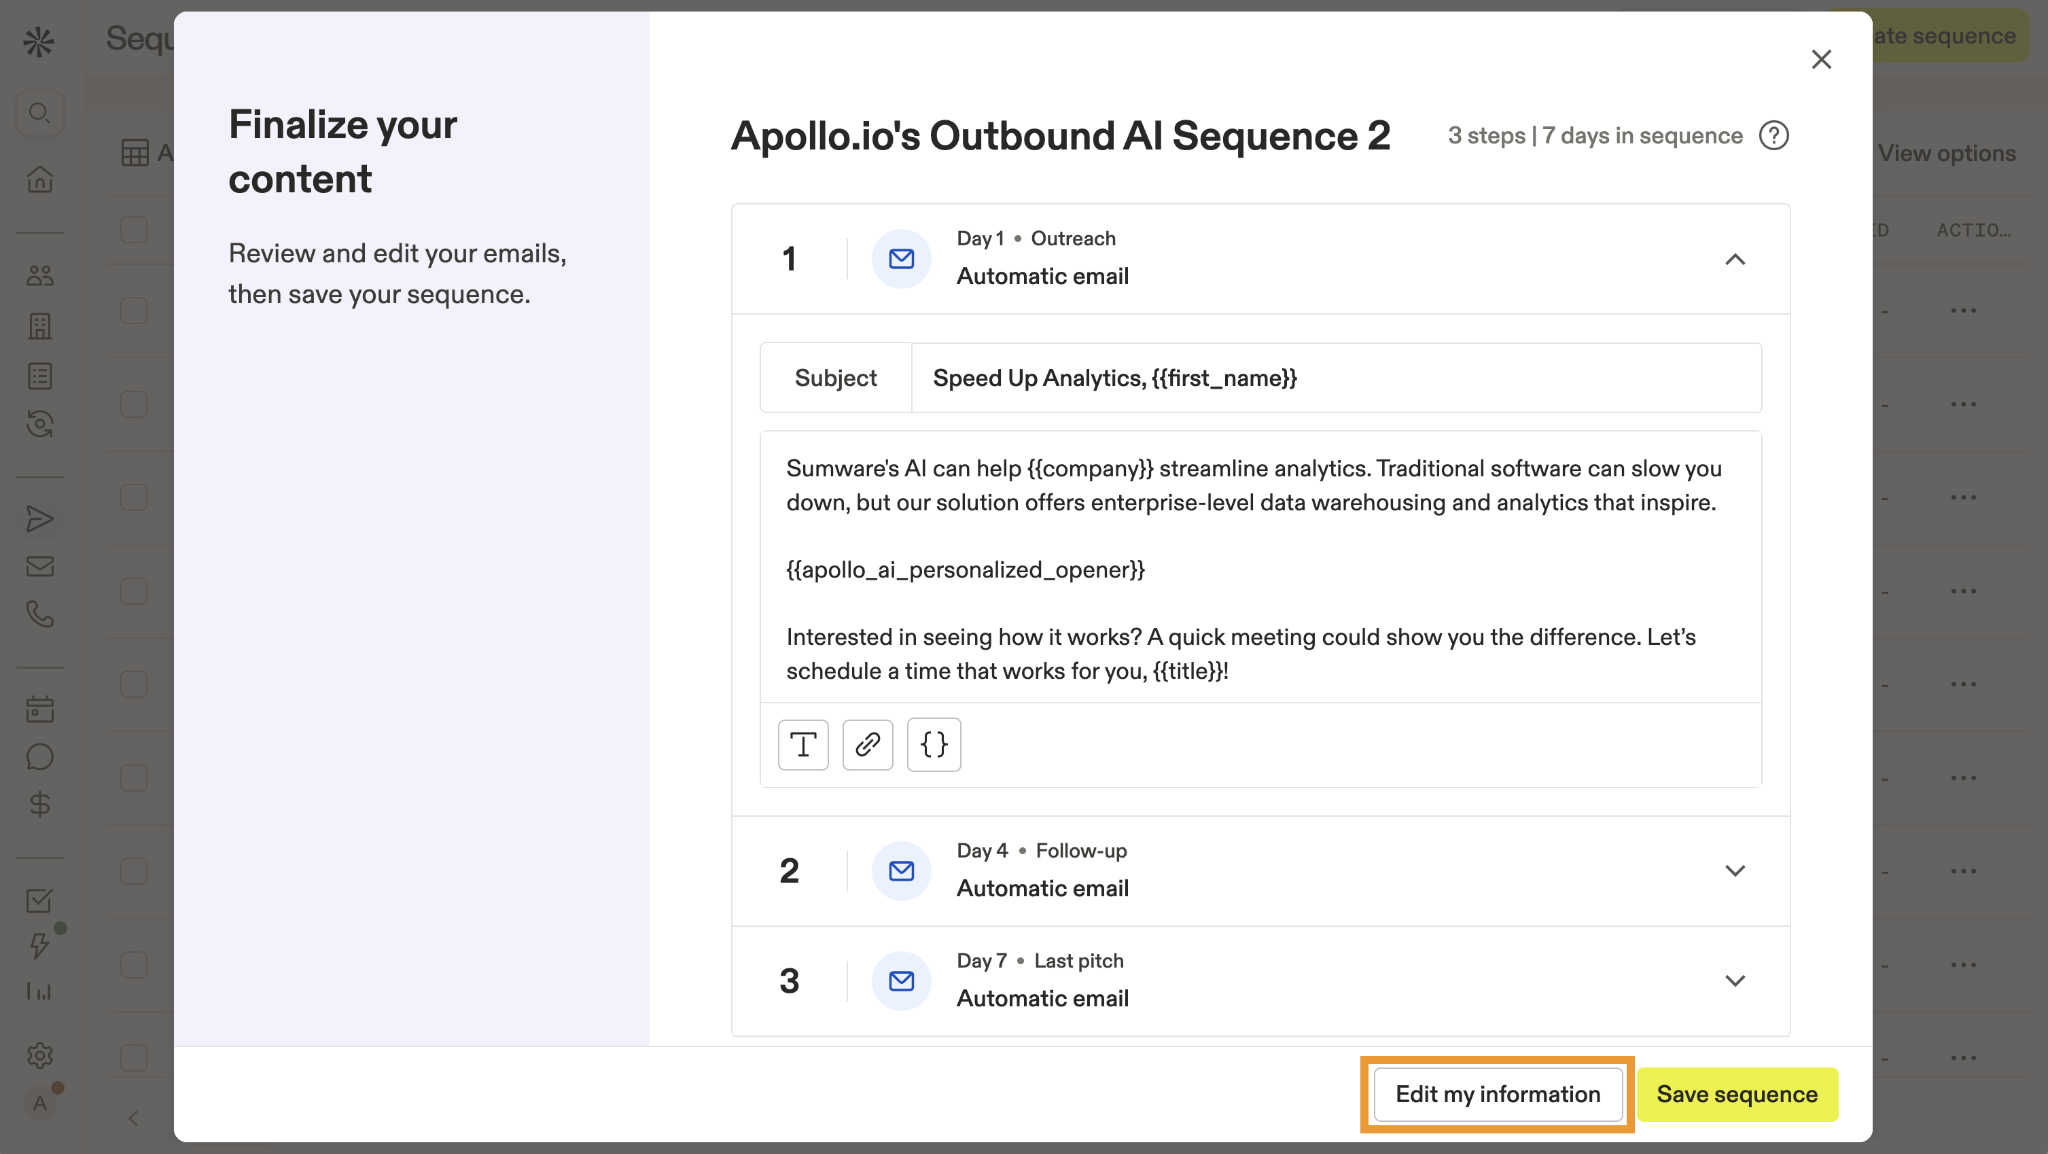Expand step 3 Last pitch email
Image resolution: width=2048 pixels, height=1154 pixels.
click(1735, 980)
